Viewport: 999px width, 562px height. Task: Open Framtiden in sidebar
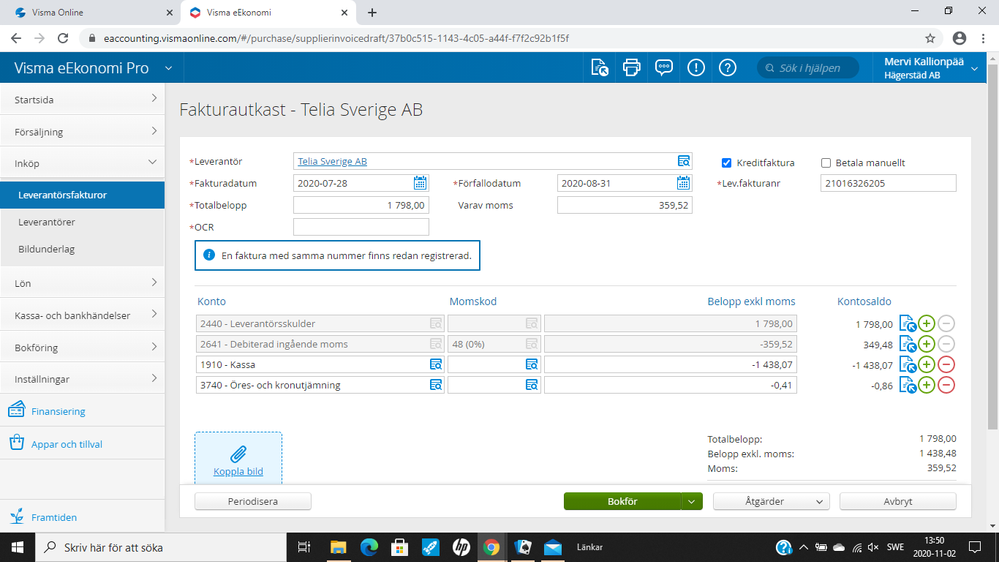[x=54, y=517]
